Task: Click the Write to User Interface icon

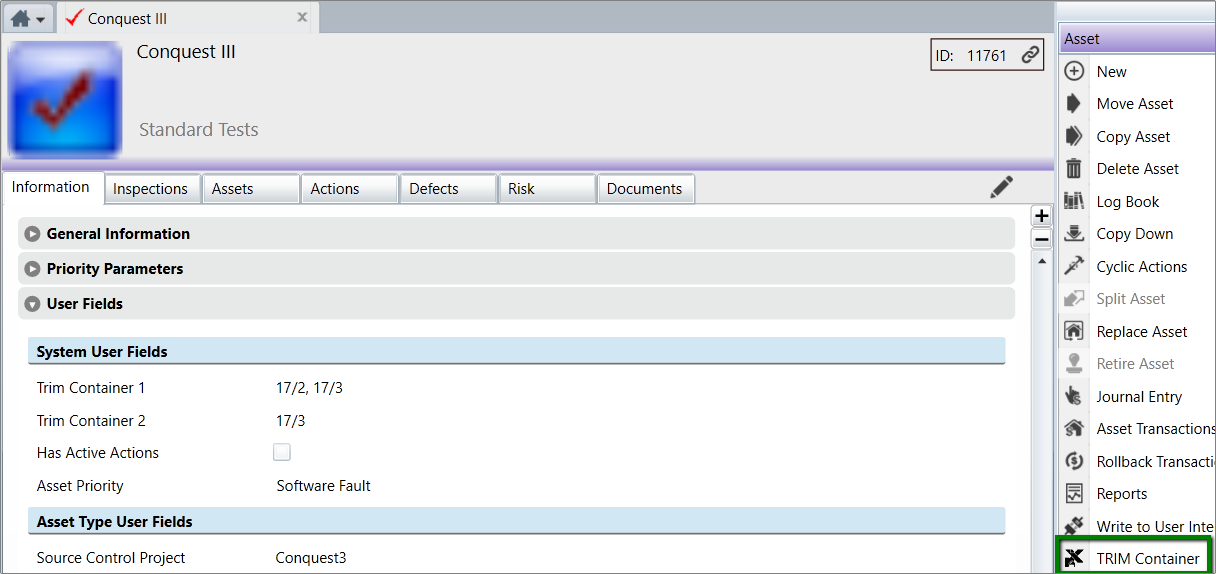Action: [1074, 526]
